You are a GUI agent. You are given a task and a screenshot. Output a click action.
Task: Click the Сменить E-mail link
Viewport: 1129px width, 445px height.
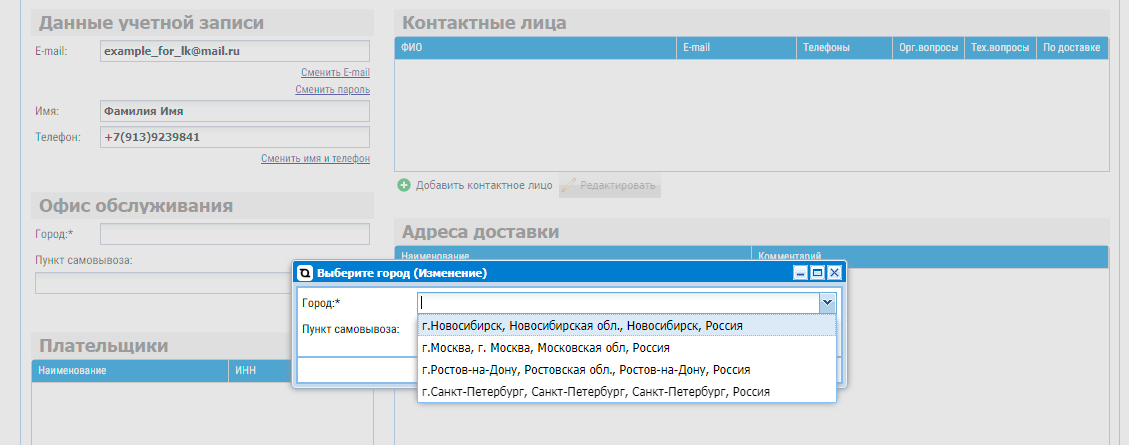point(336,73)
